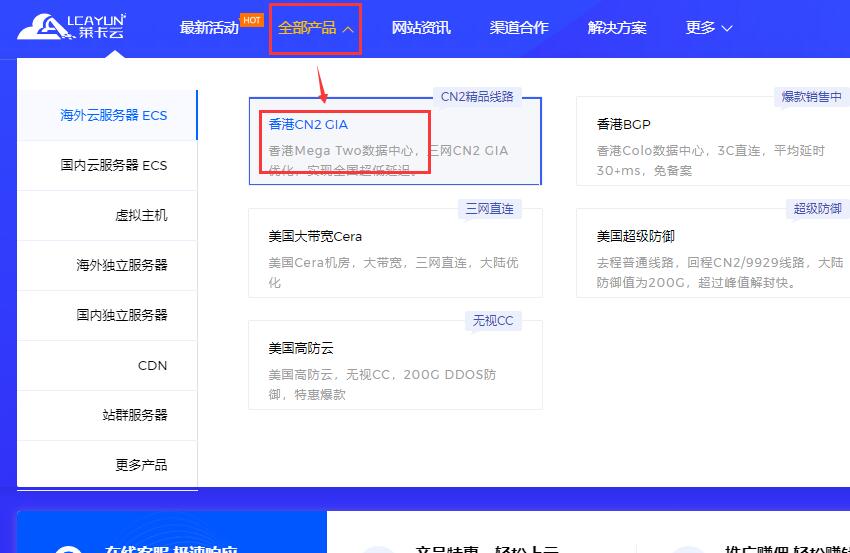The image size is (850, 553).
Task: Select 虚拟主机 category
Action: pos(107,215)
